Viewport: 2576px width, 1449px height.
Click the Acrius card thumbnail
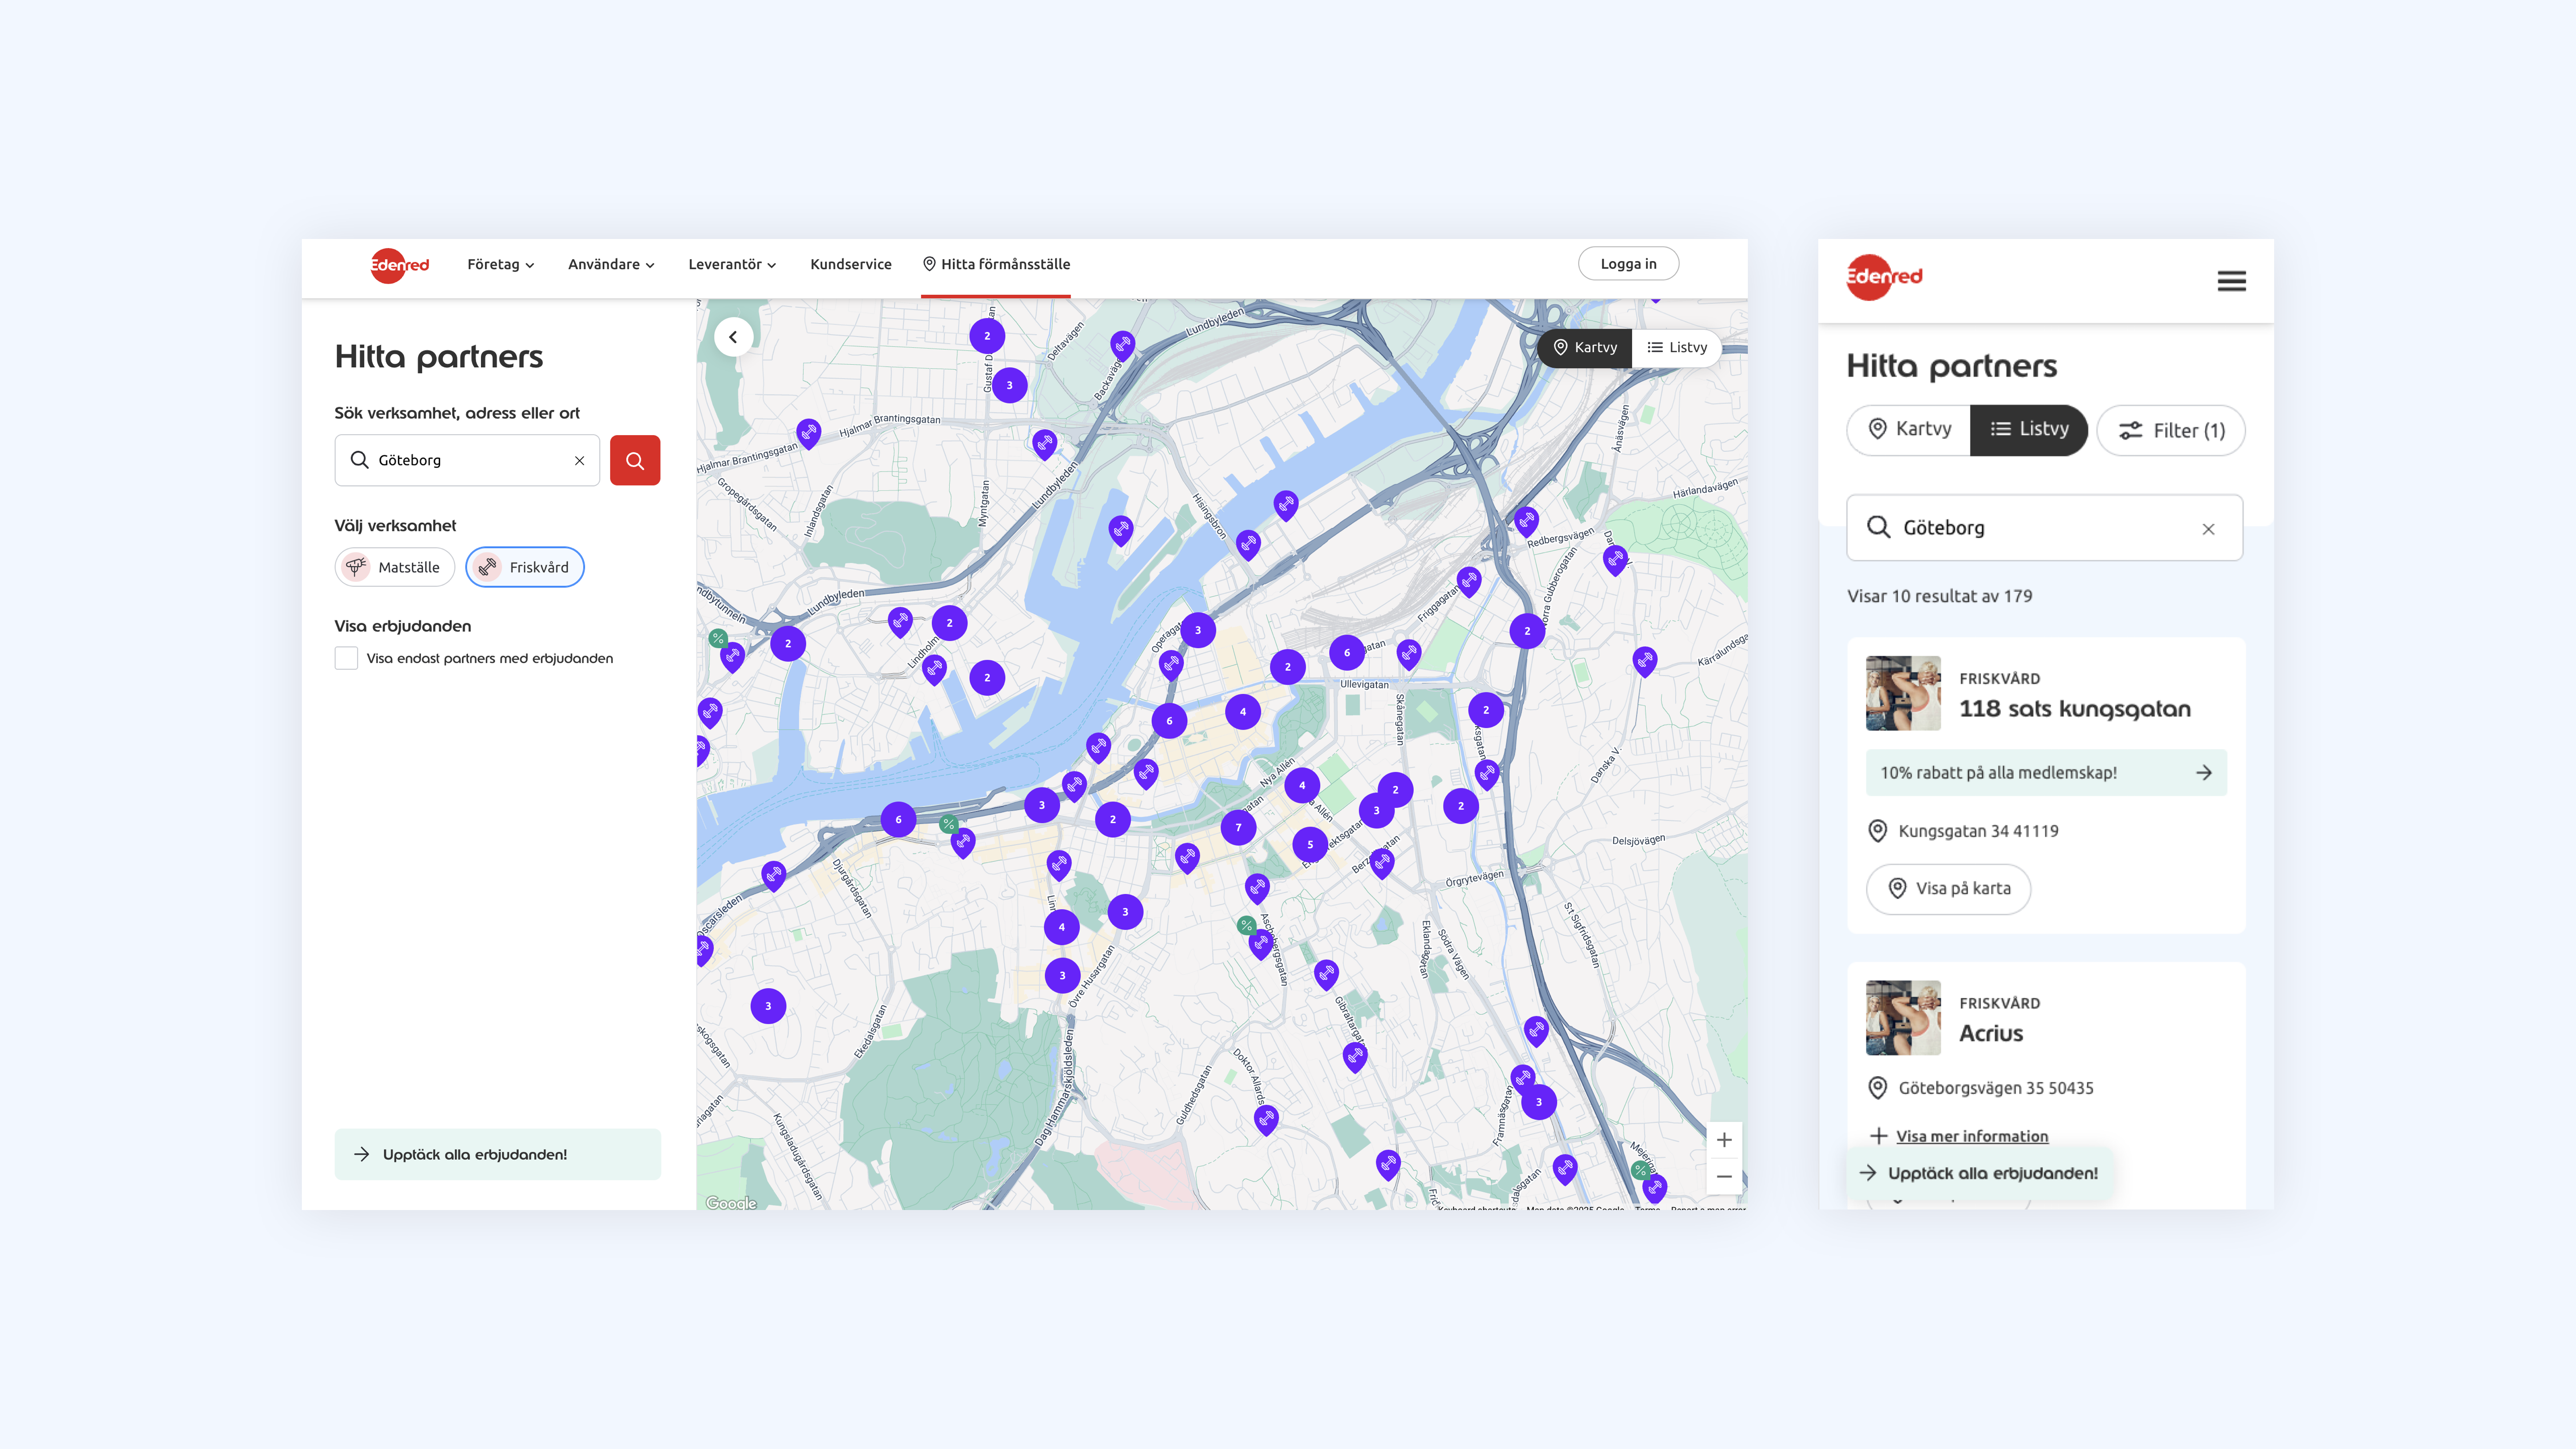1903,1018
